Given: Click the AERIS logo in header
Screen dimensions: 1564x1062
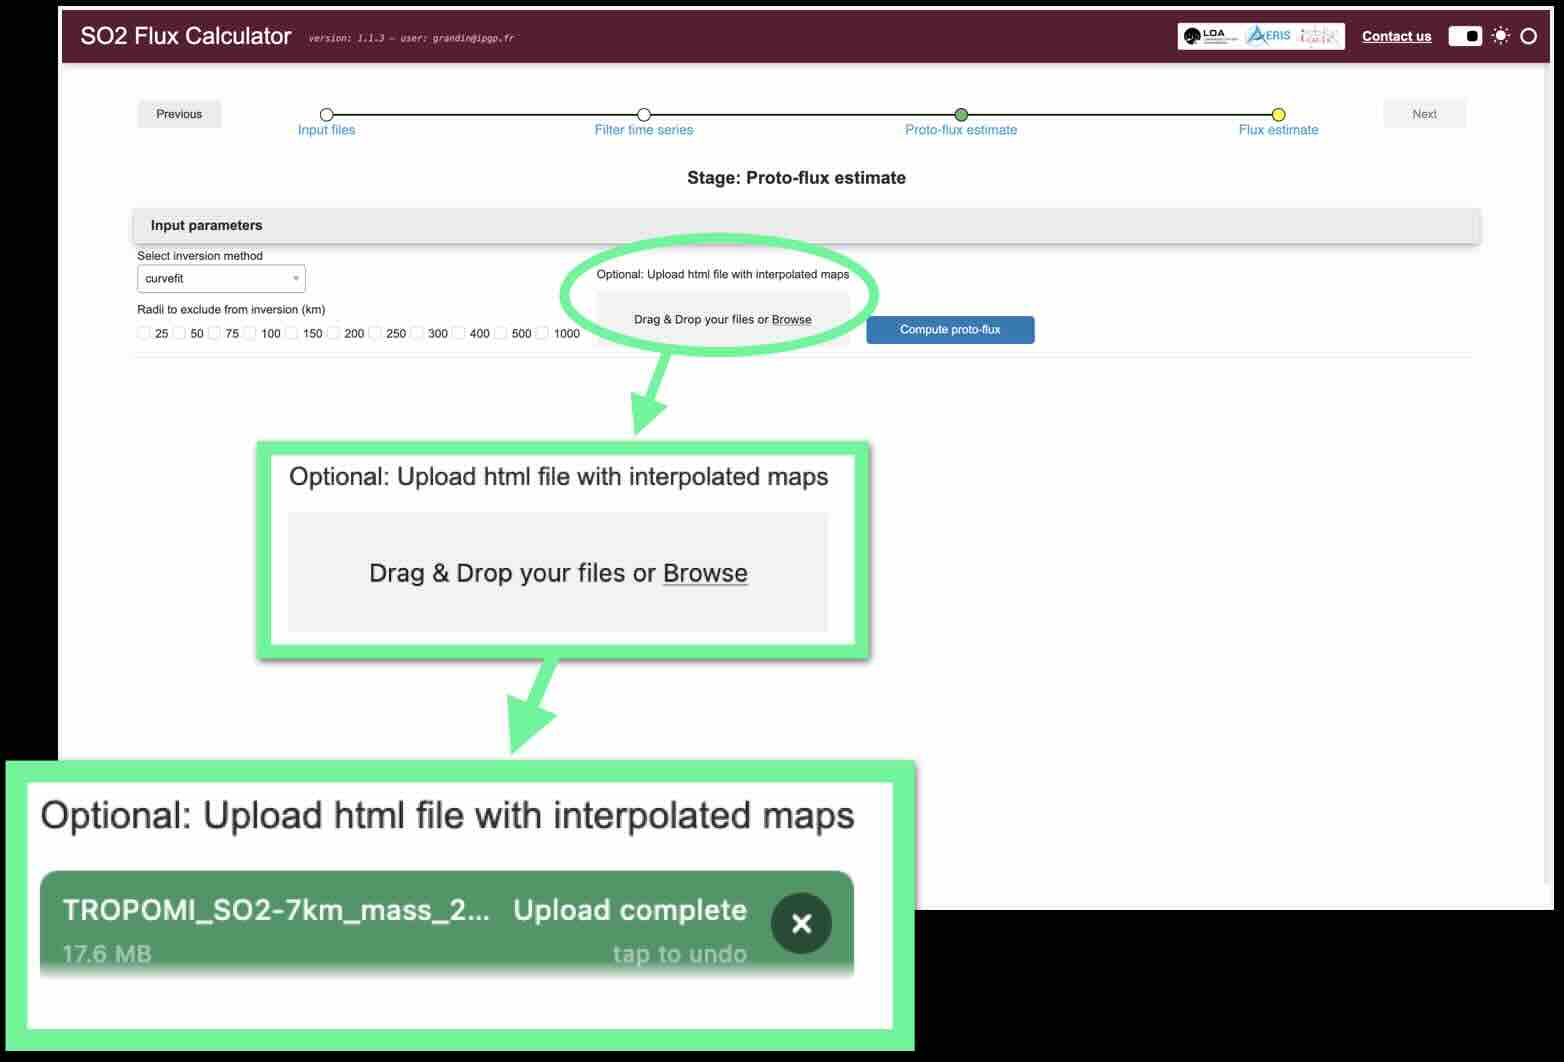Looking at the screenshot, I should (x=1270, y=36).
